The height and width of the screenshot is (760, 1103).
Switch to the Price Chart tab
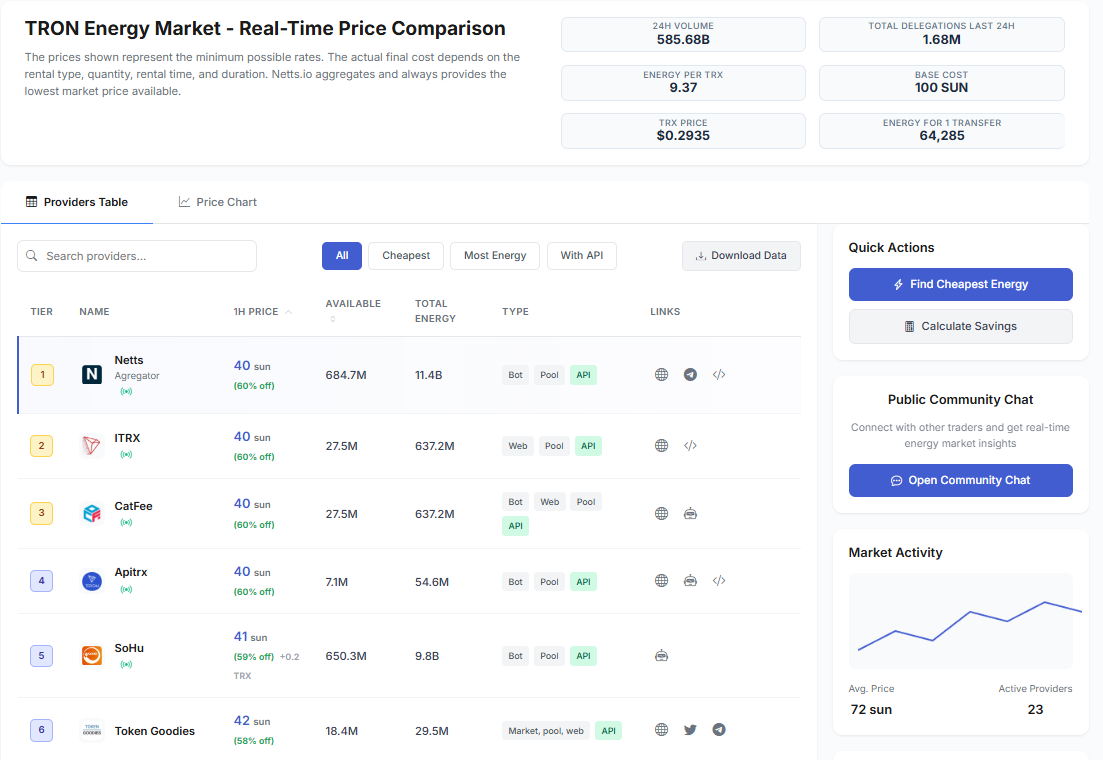click(x=218, y=202)
